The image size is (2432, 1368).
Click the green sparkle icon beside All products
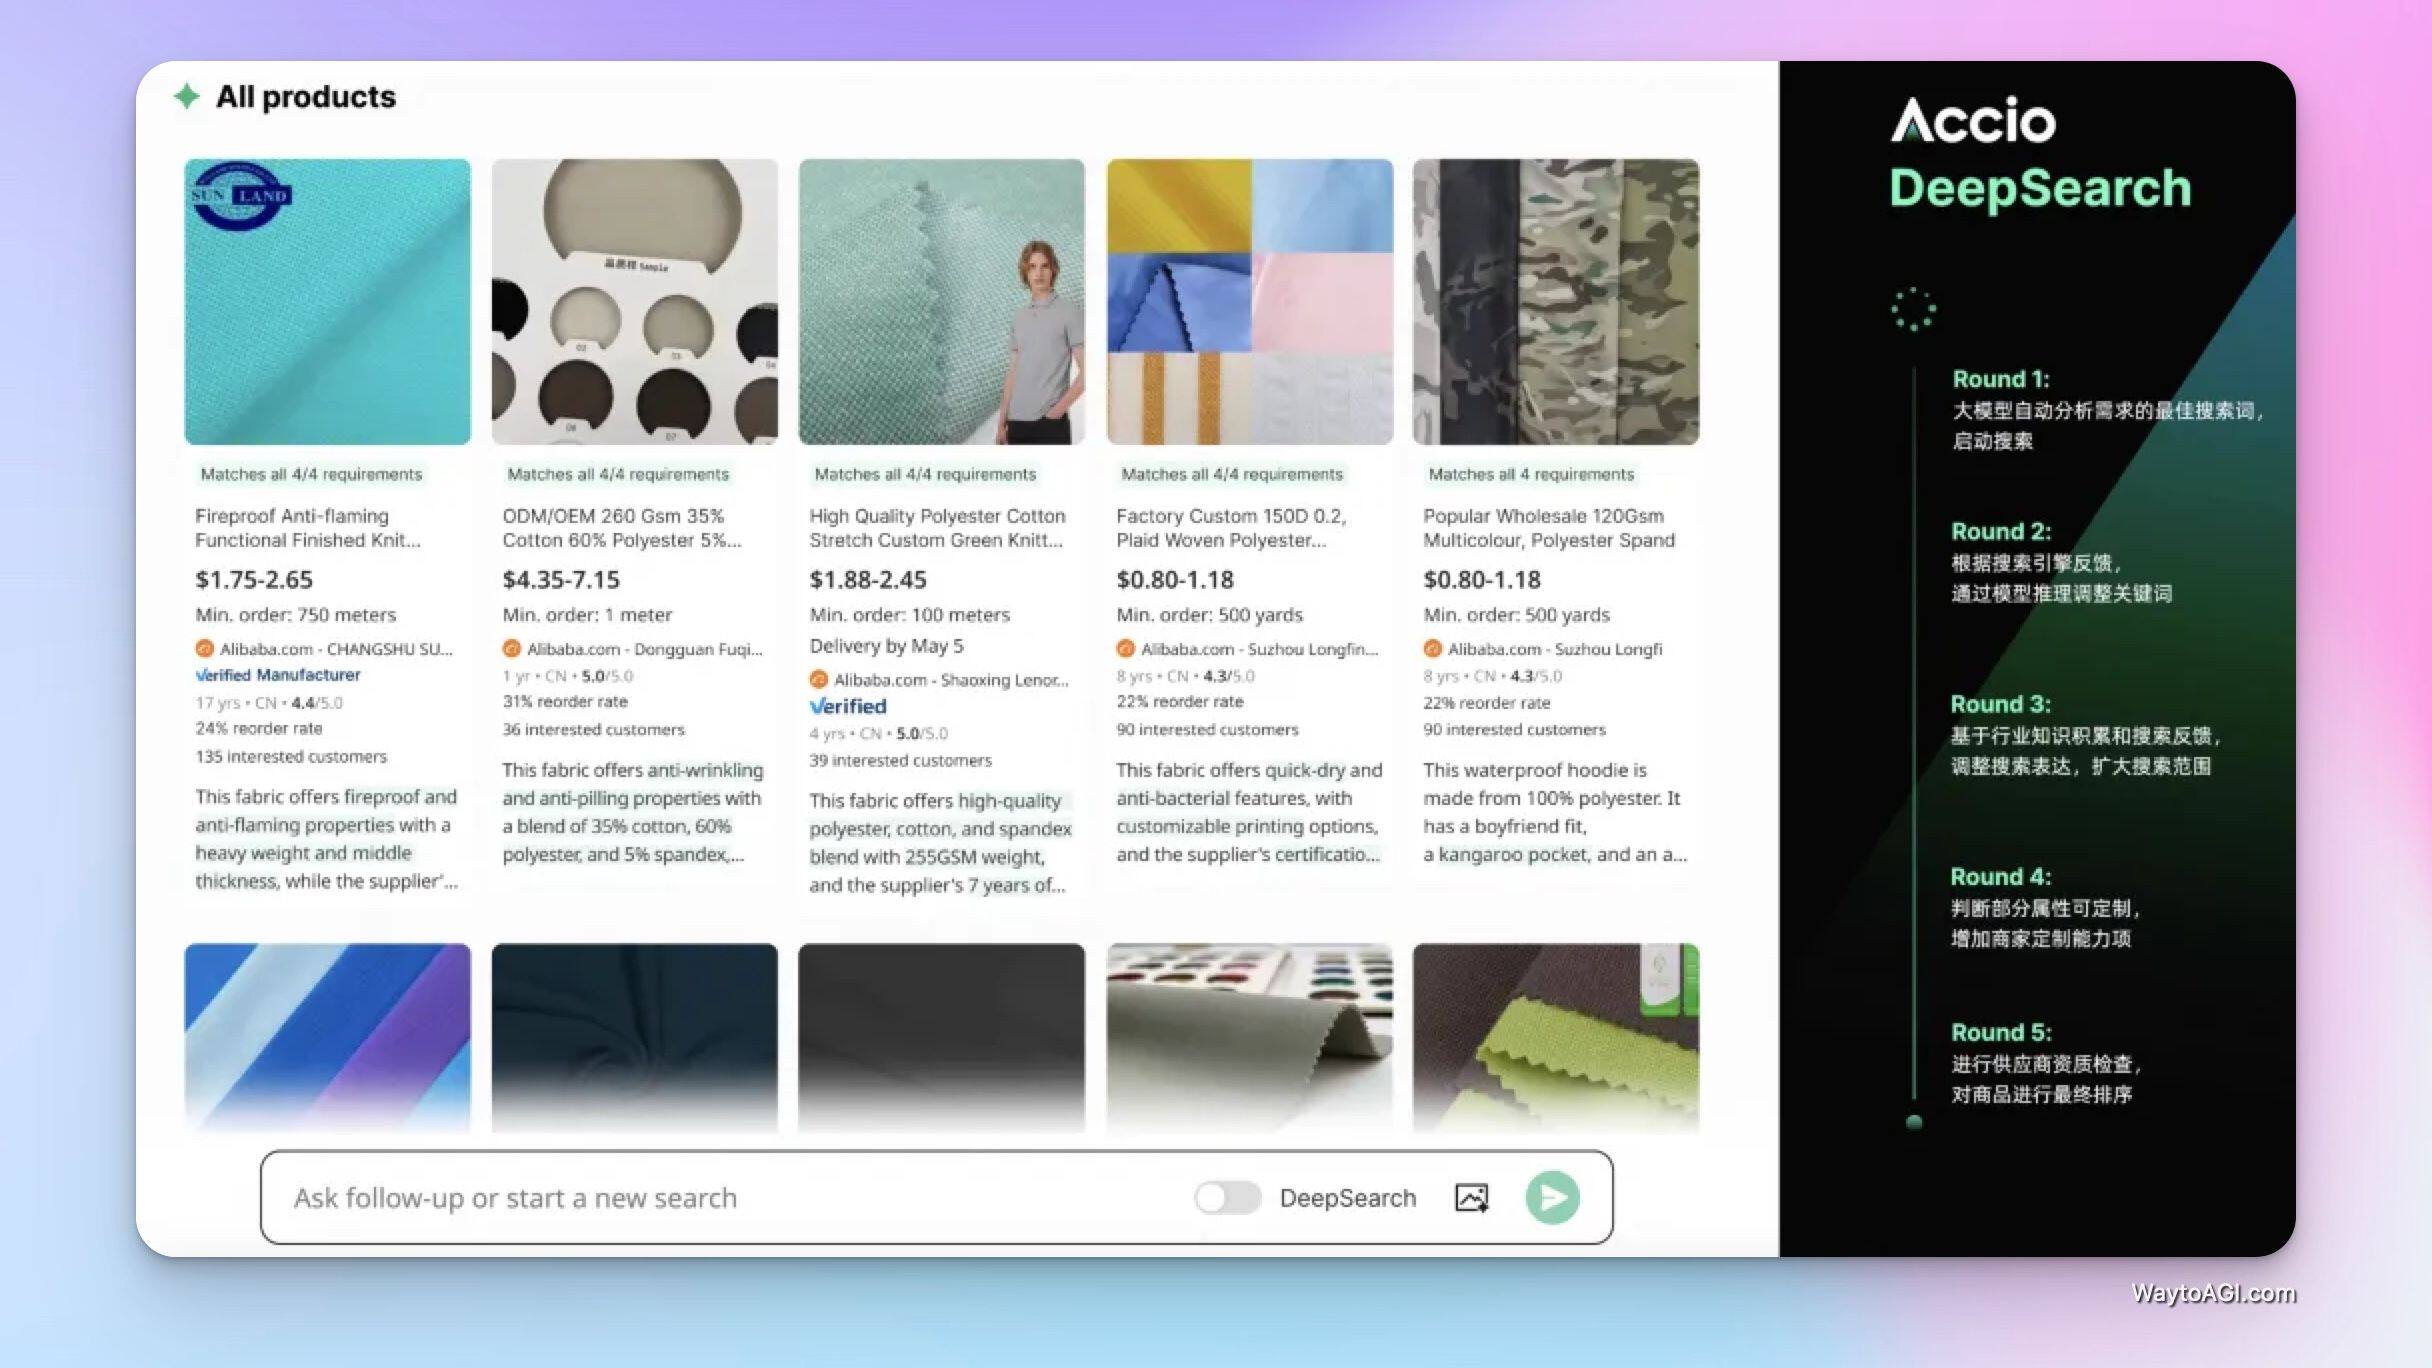[187, 96]
